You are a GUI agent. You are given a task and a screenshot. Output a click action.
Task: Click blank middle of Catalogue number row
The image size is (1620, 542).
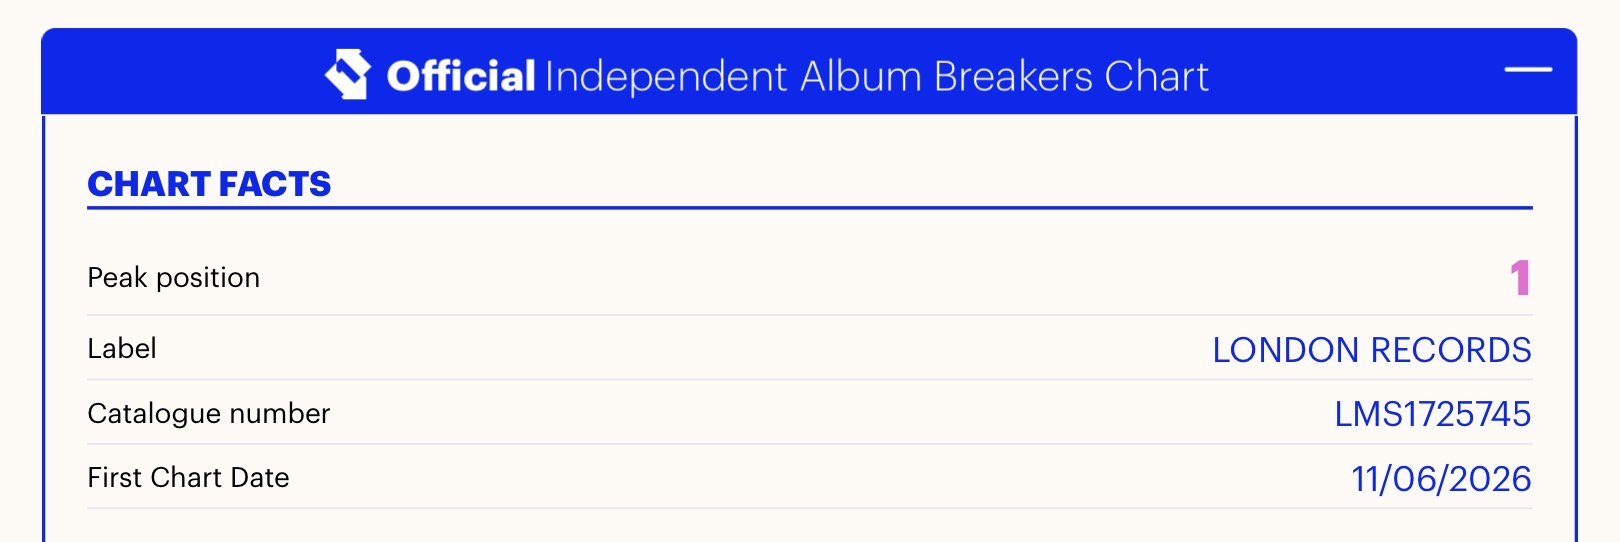(x=832, y=413)
